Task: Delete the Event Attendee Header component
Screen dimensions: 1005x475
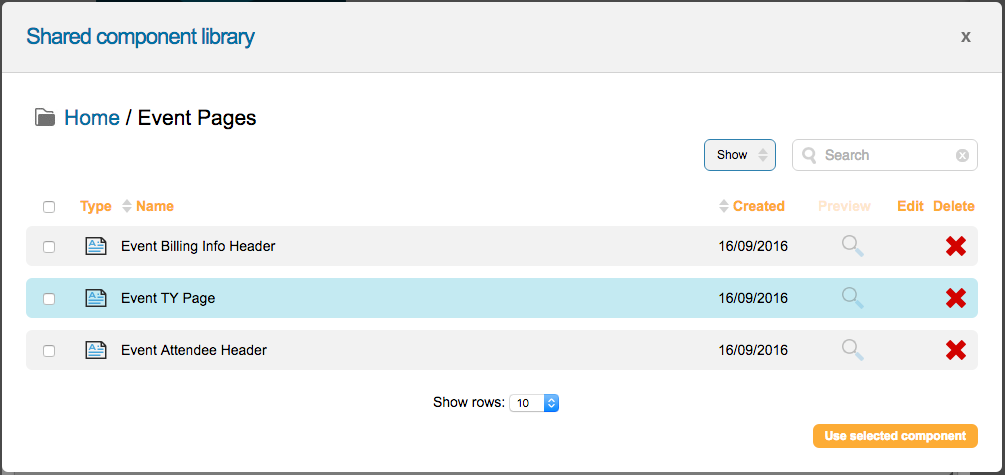Action: [x=955, y=350]
